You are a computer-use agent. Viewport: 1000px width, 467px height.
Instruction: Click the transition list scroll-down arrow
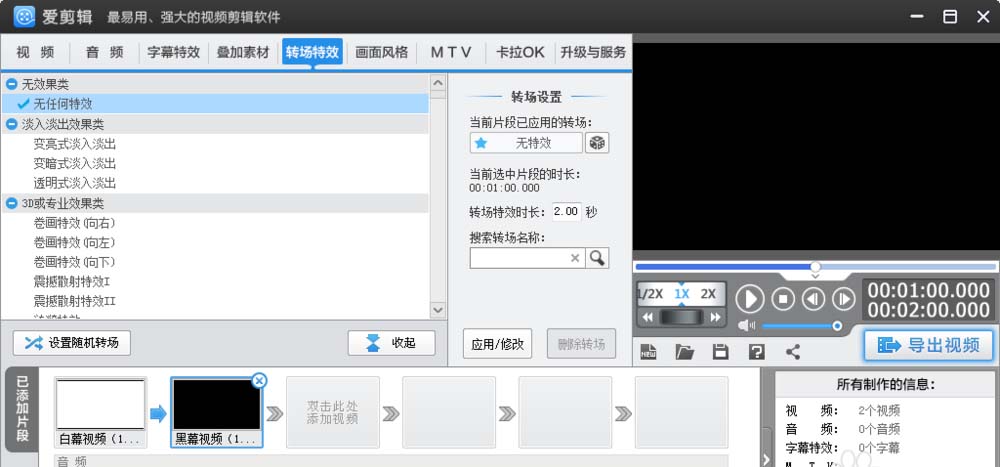(438, 309)
